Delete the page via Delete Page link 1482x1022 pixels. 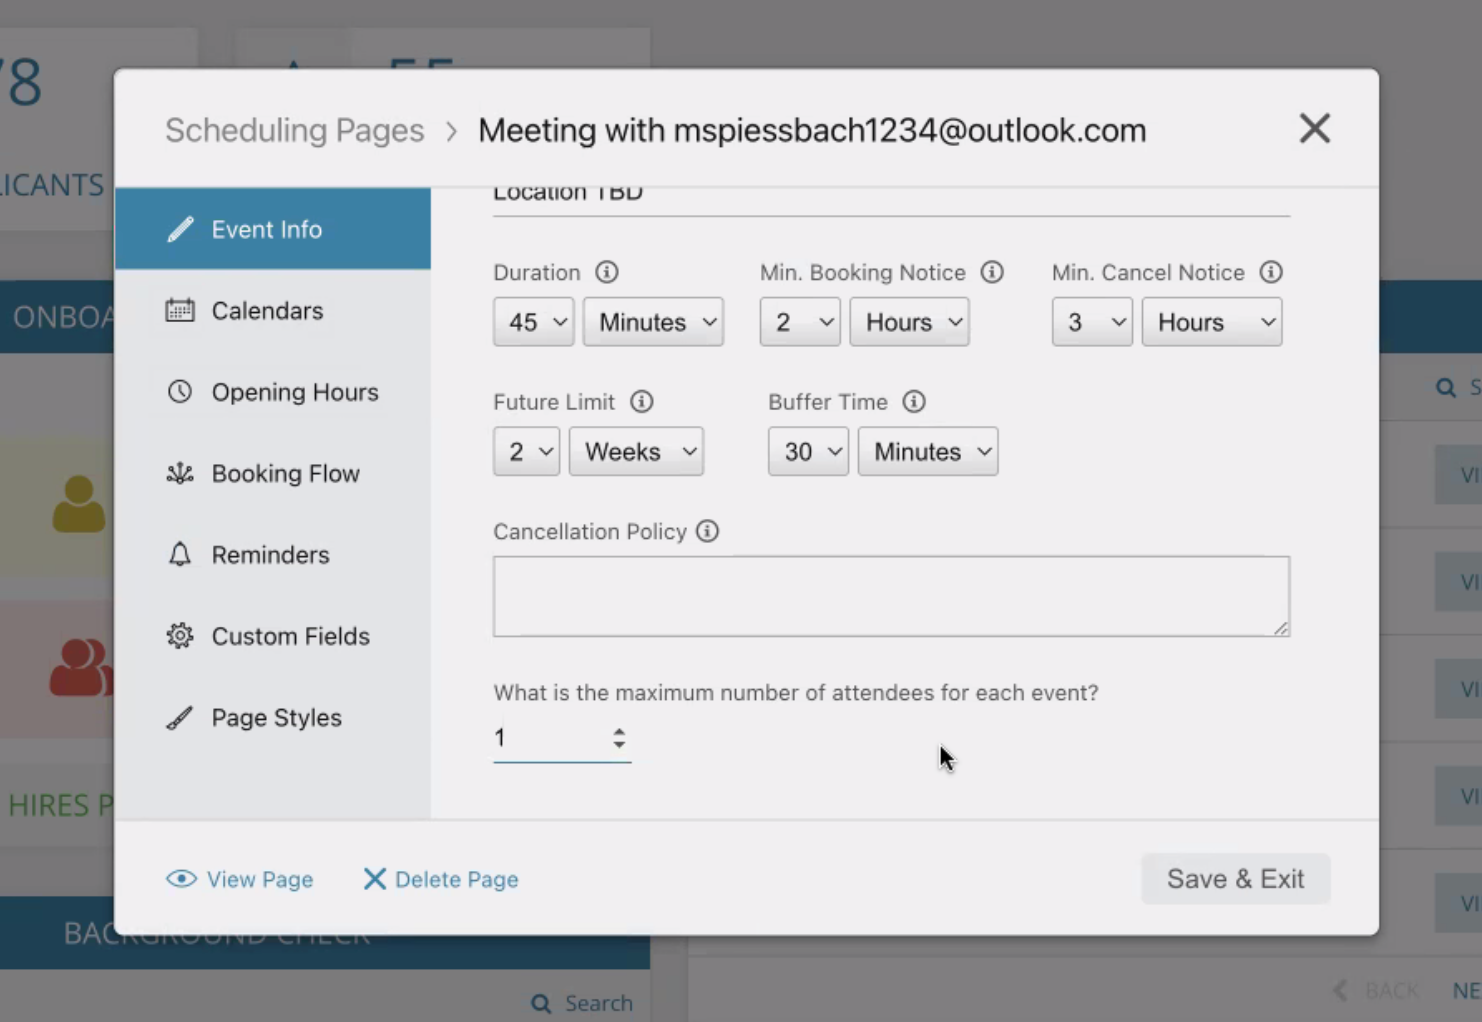pyautogui.click(x=441, y=879)
